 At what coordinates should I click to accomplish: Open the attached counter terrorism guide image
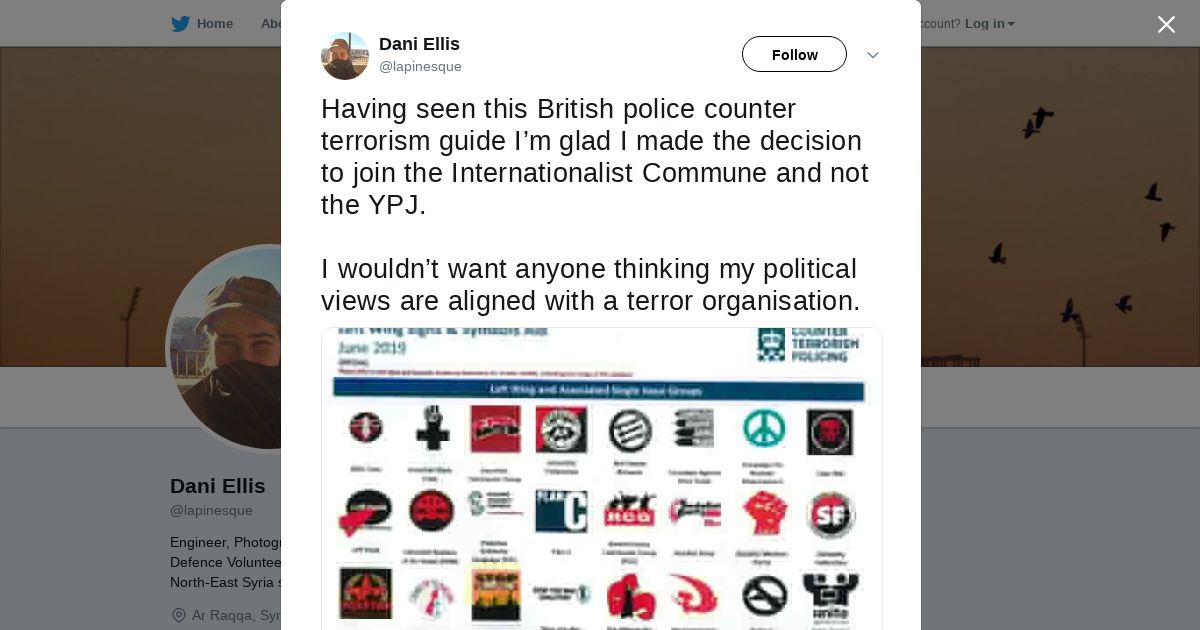(x=602, y=478)
